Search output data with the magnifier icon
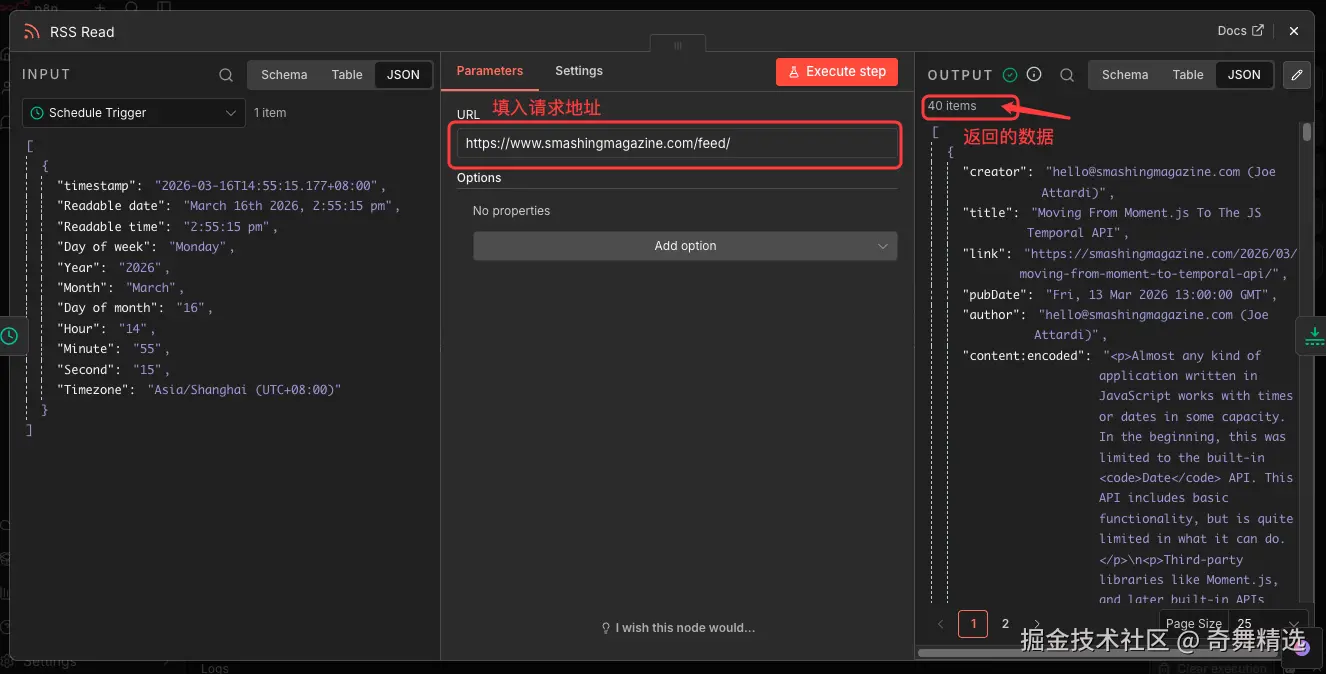Image resolution: width=1326 pixels, height=674 pixels. [x=1067, y=75]
